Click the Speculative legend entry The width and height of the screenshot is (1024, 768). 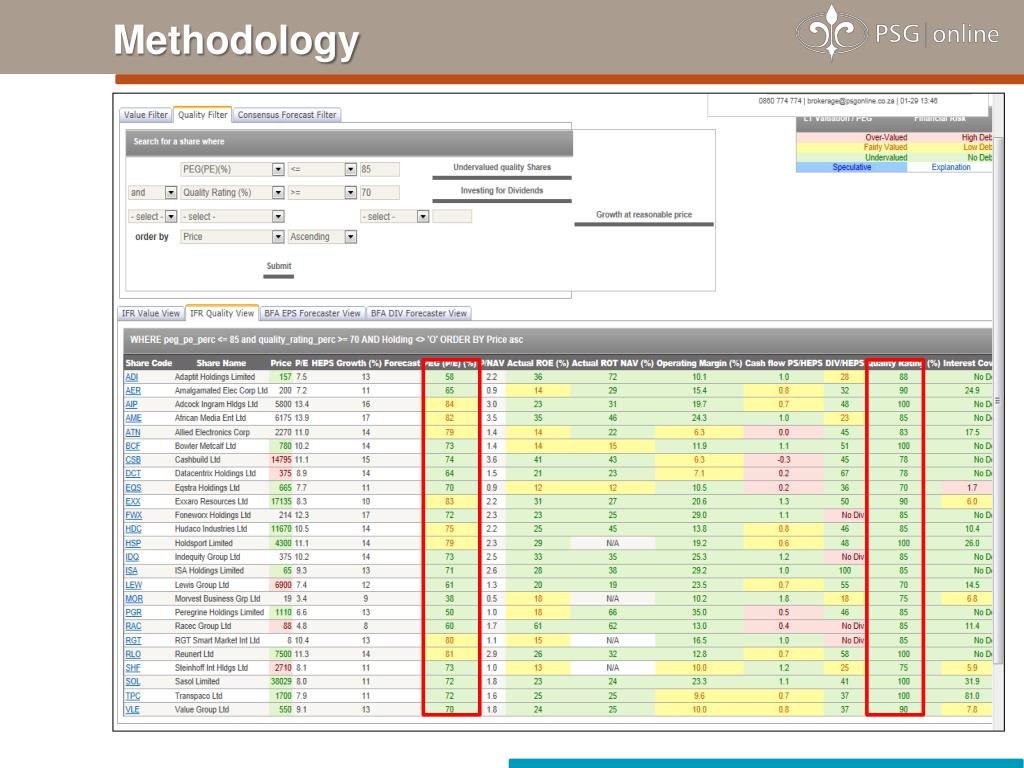point(852,167)
